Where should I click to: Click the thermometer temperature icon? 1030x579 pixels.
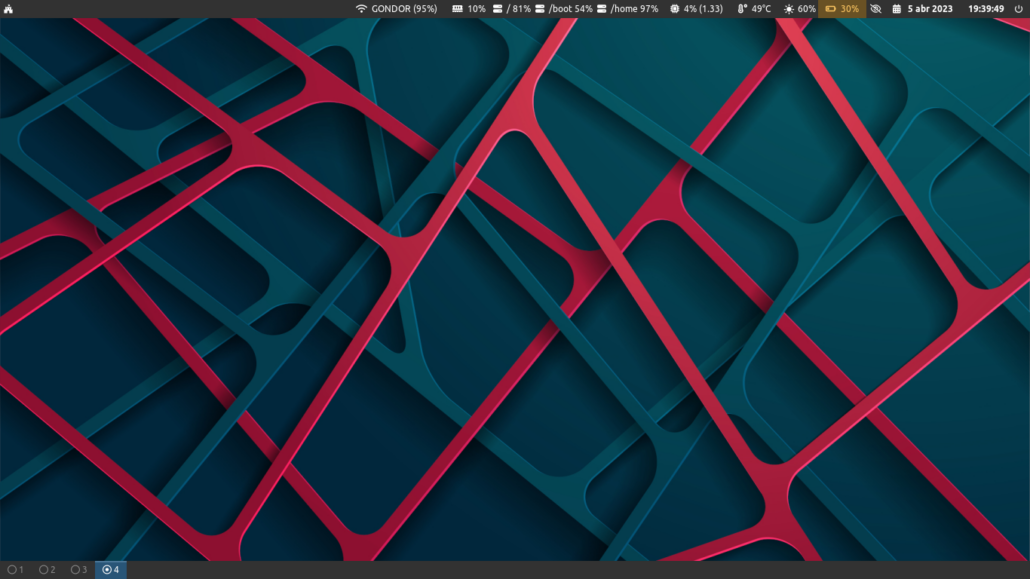tap(742, 9)
